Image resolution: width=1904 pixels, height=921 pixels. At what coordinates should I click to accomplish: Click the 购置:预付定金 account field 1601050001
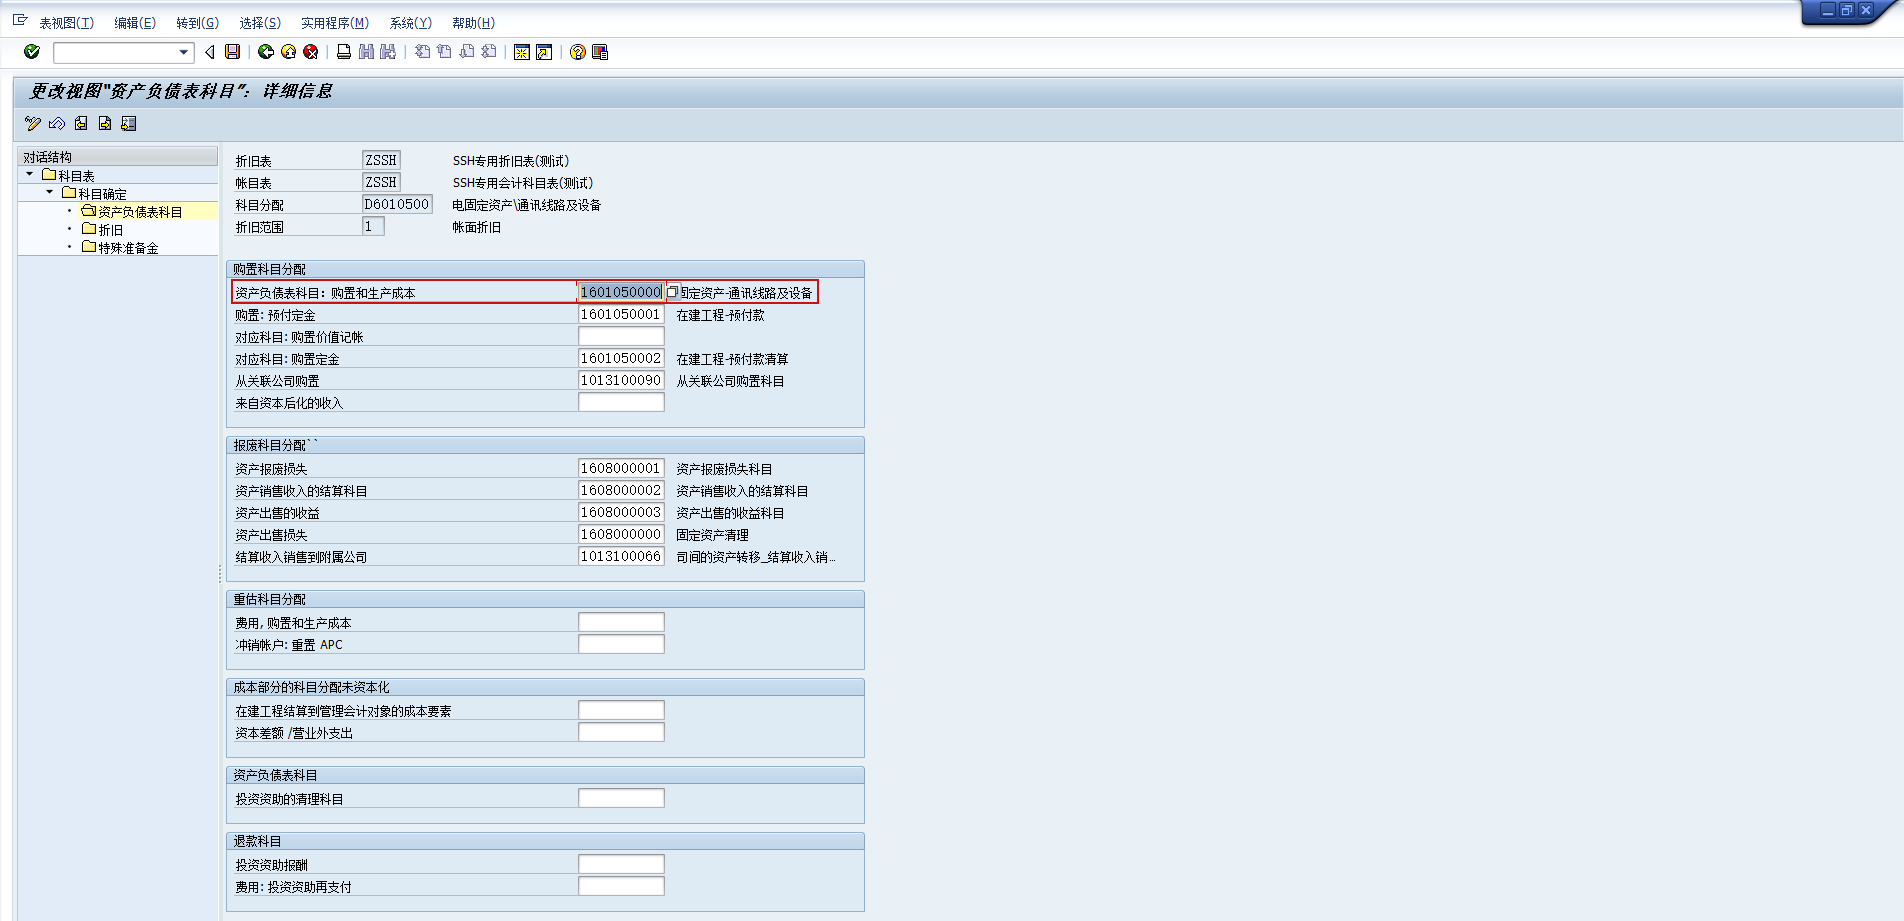click(x=621, y=314)
